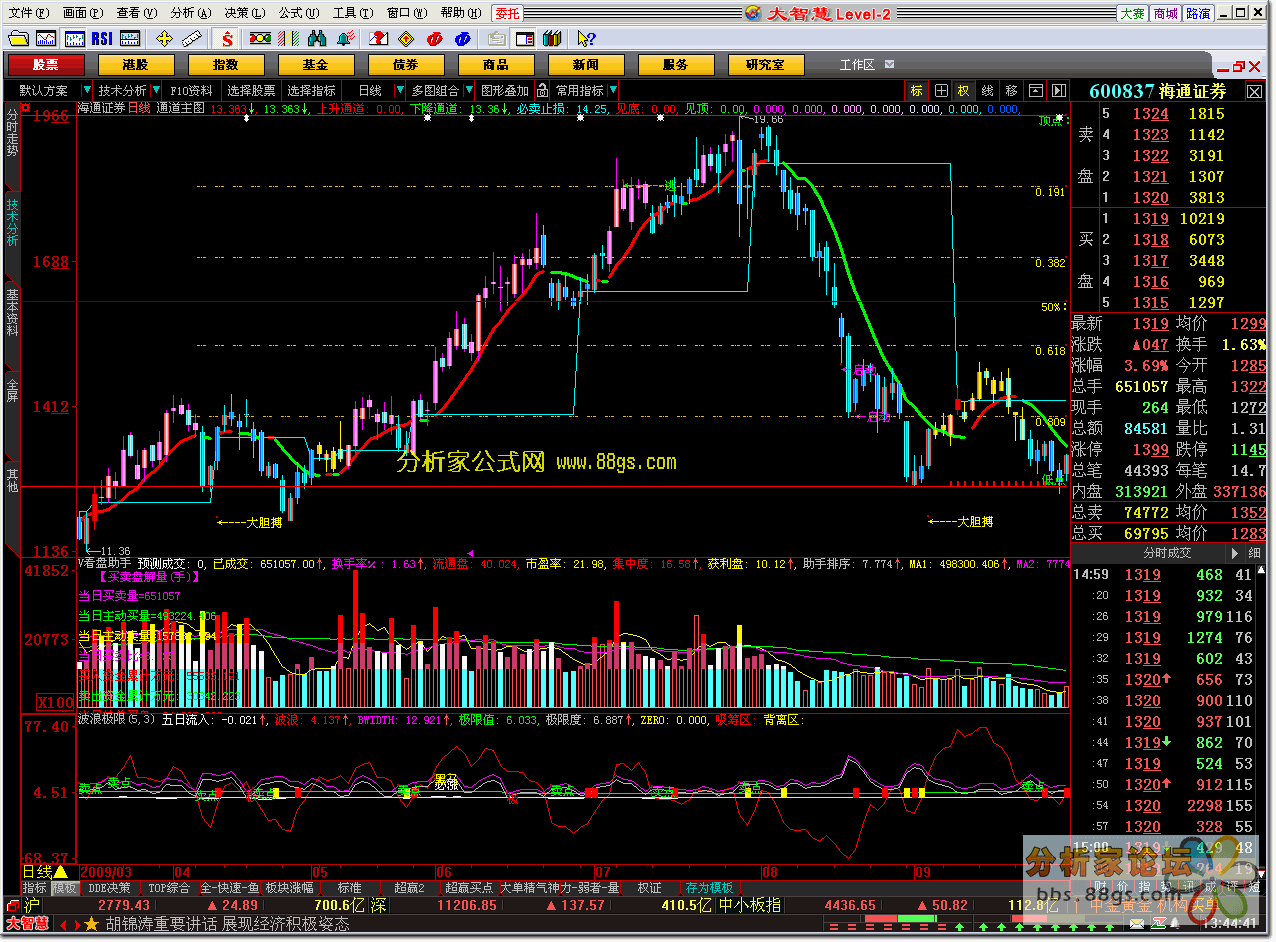The height and width of the screenshot is (942, 1276).
Task: Click the 商城 button in title bar
Action: tap(1166, 13)
